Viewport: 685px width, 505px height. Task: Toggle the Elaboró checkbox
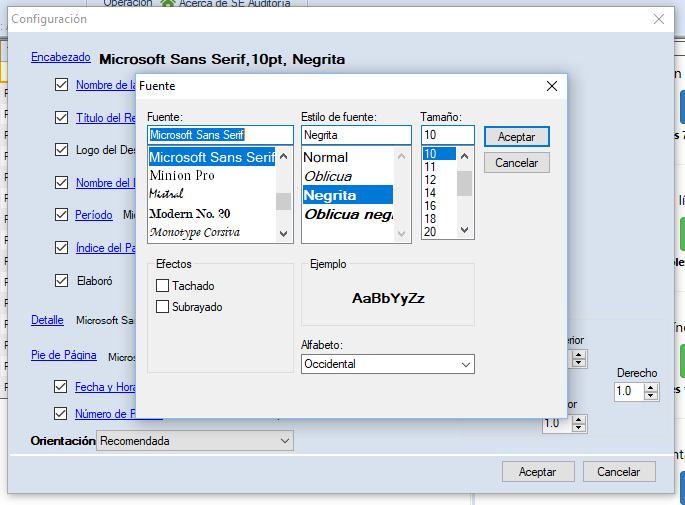[x=62, y=281]
